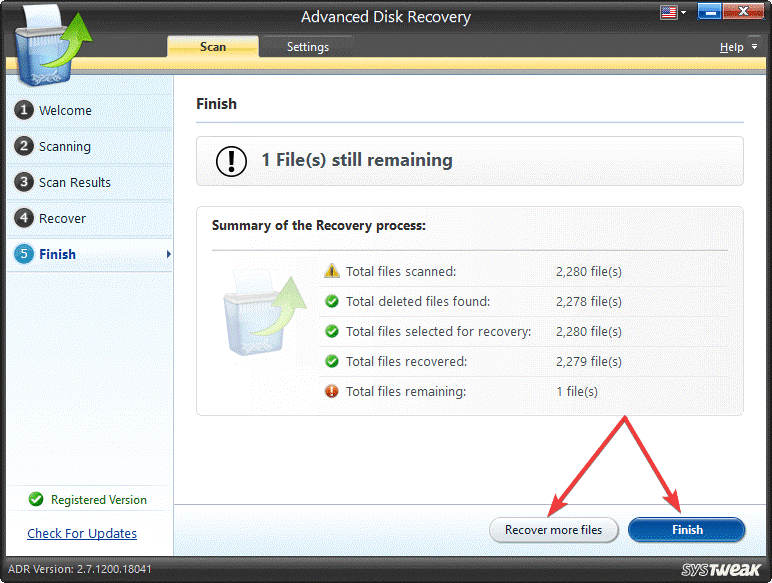Click the recycle bin summary image
772x583 pixels.
click(265, 312)
